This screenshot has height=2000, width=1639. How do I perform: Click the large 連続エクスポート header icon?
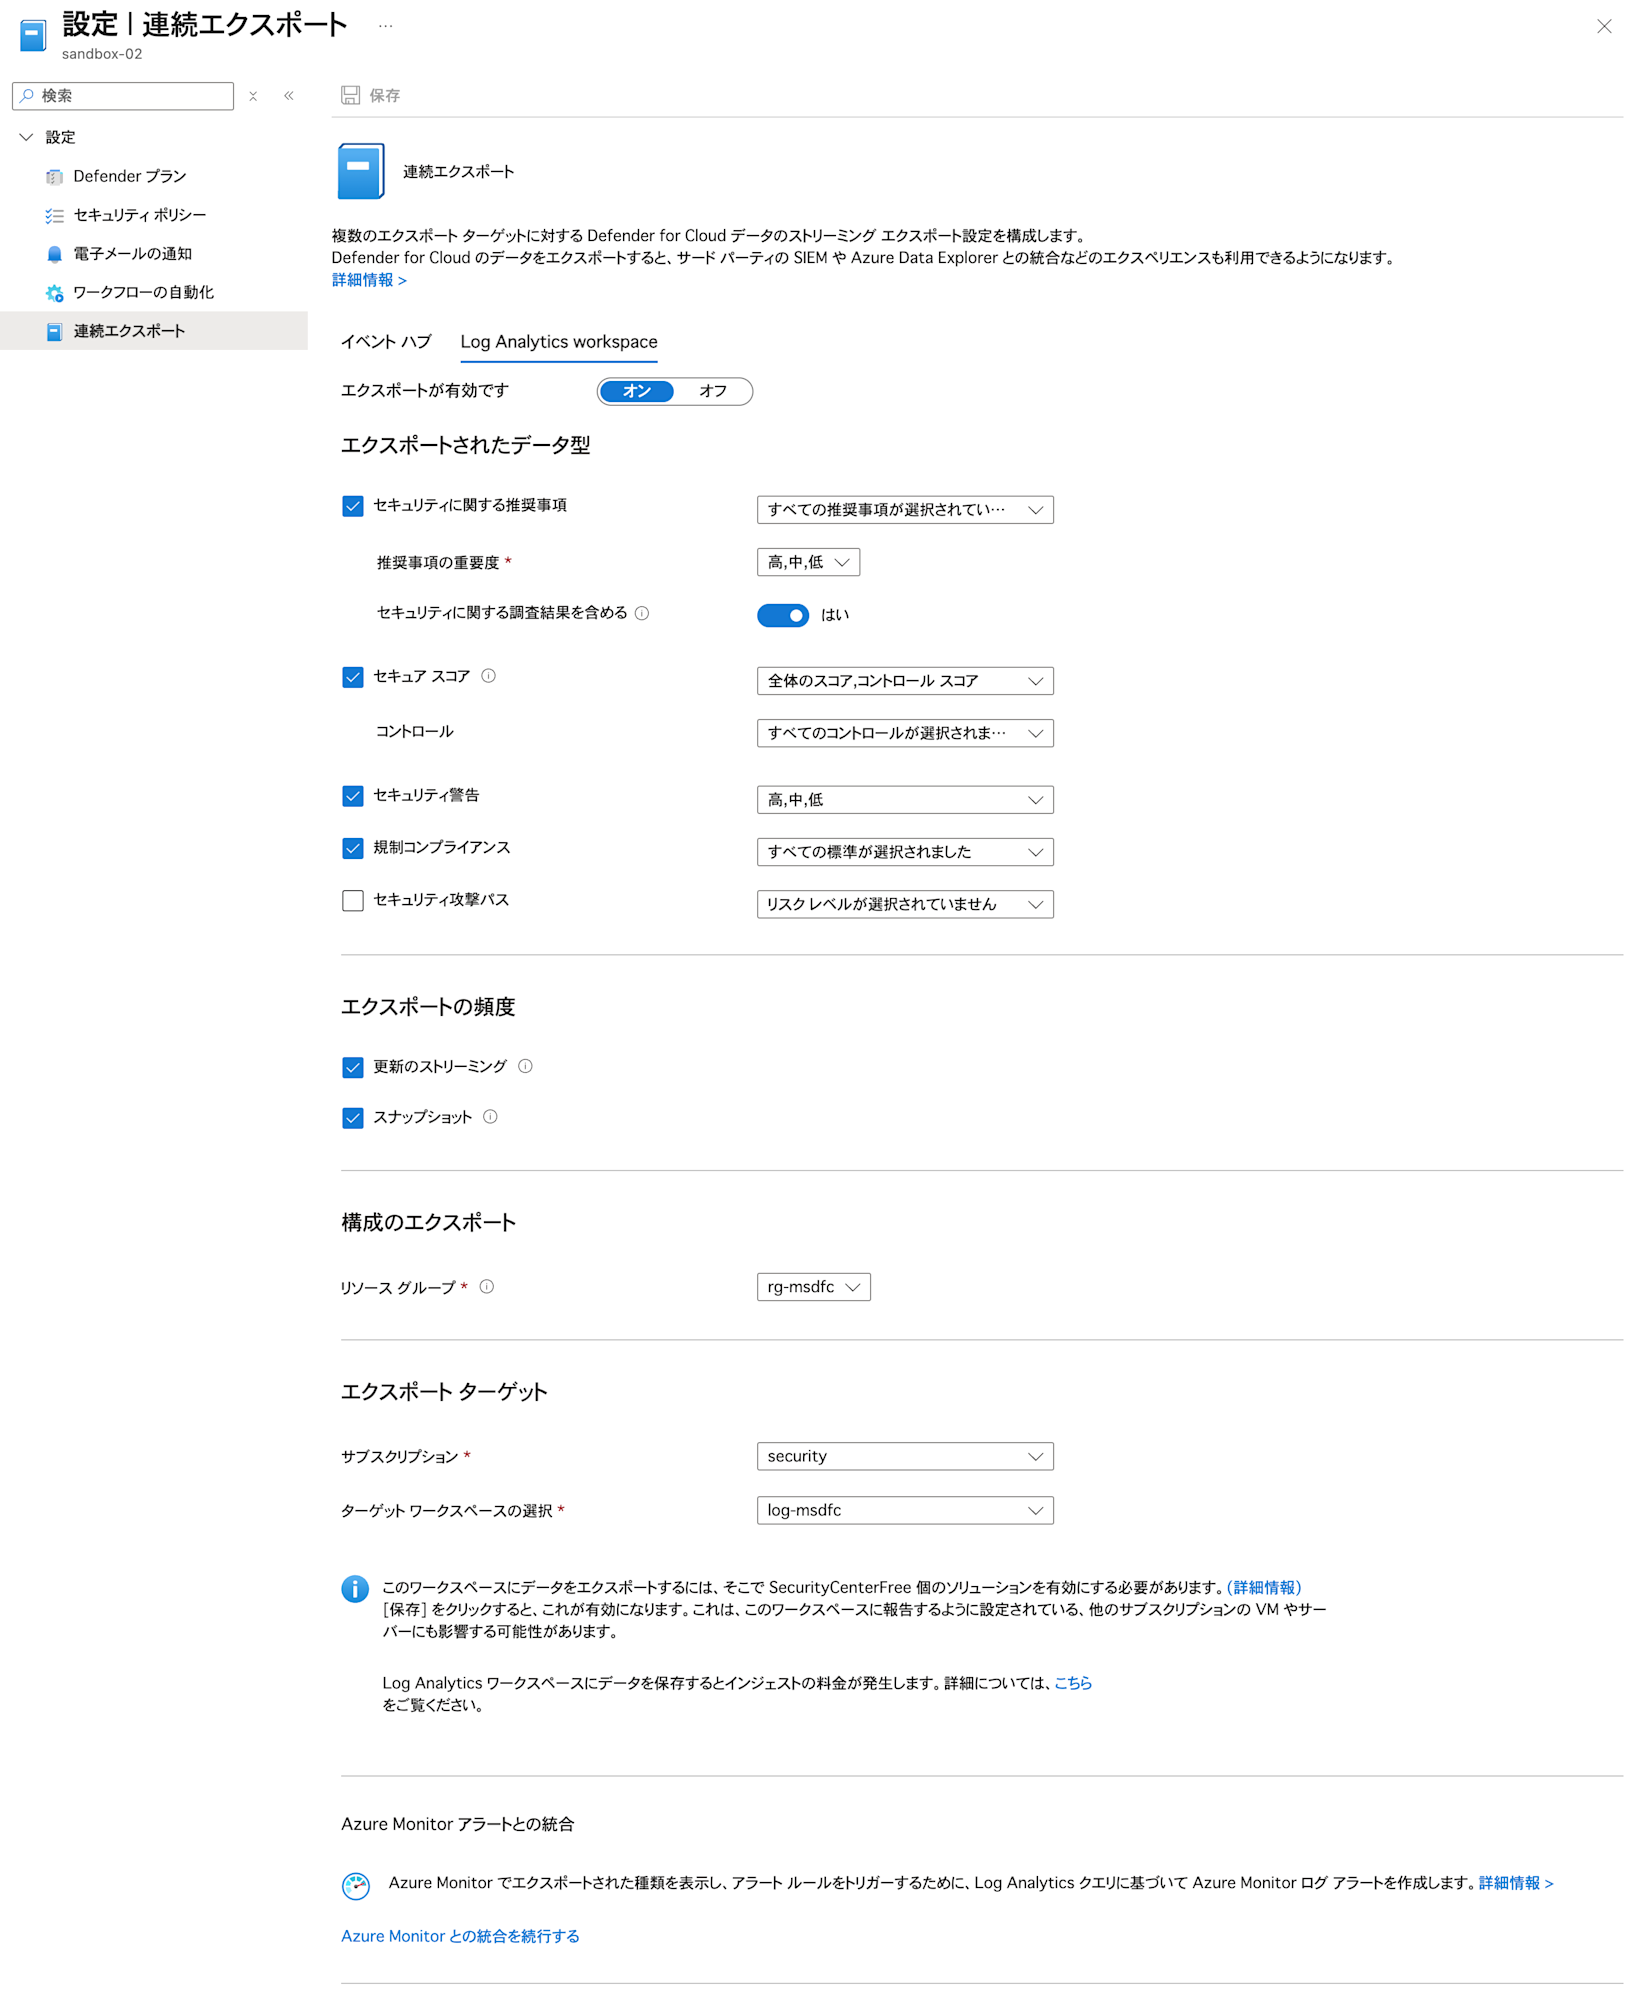pyautogui.click(x=361, y=172)
